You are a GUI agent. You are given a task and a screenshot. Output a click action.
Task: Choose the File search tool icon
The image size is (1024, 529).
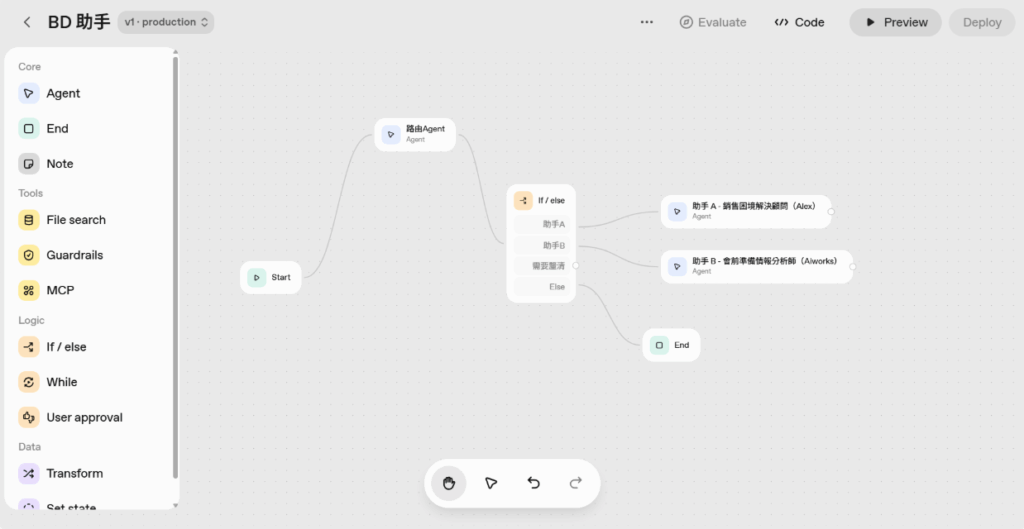(x=29, y=220)
